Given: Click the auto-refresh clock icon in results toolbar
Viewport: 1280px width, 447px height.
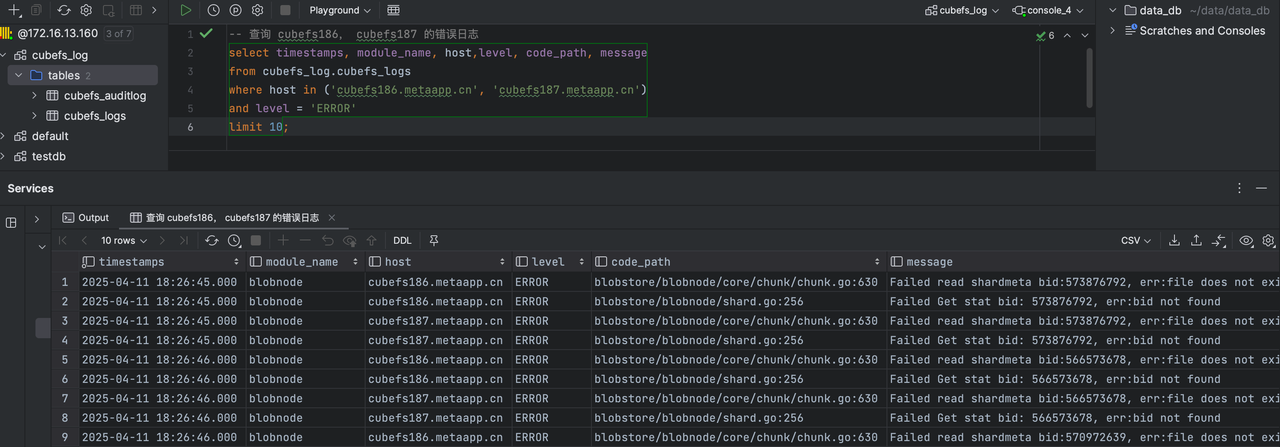Looking at the screenshot, I should [x=234, y=240].
